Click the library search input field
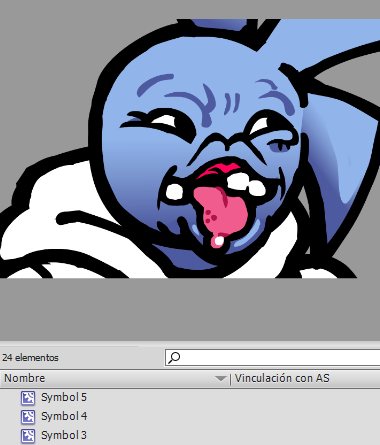 (273, 358)
